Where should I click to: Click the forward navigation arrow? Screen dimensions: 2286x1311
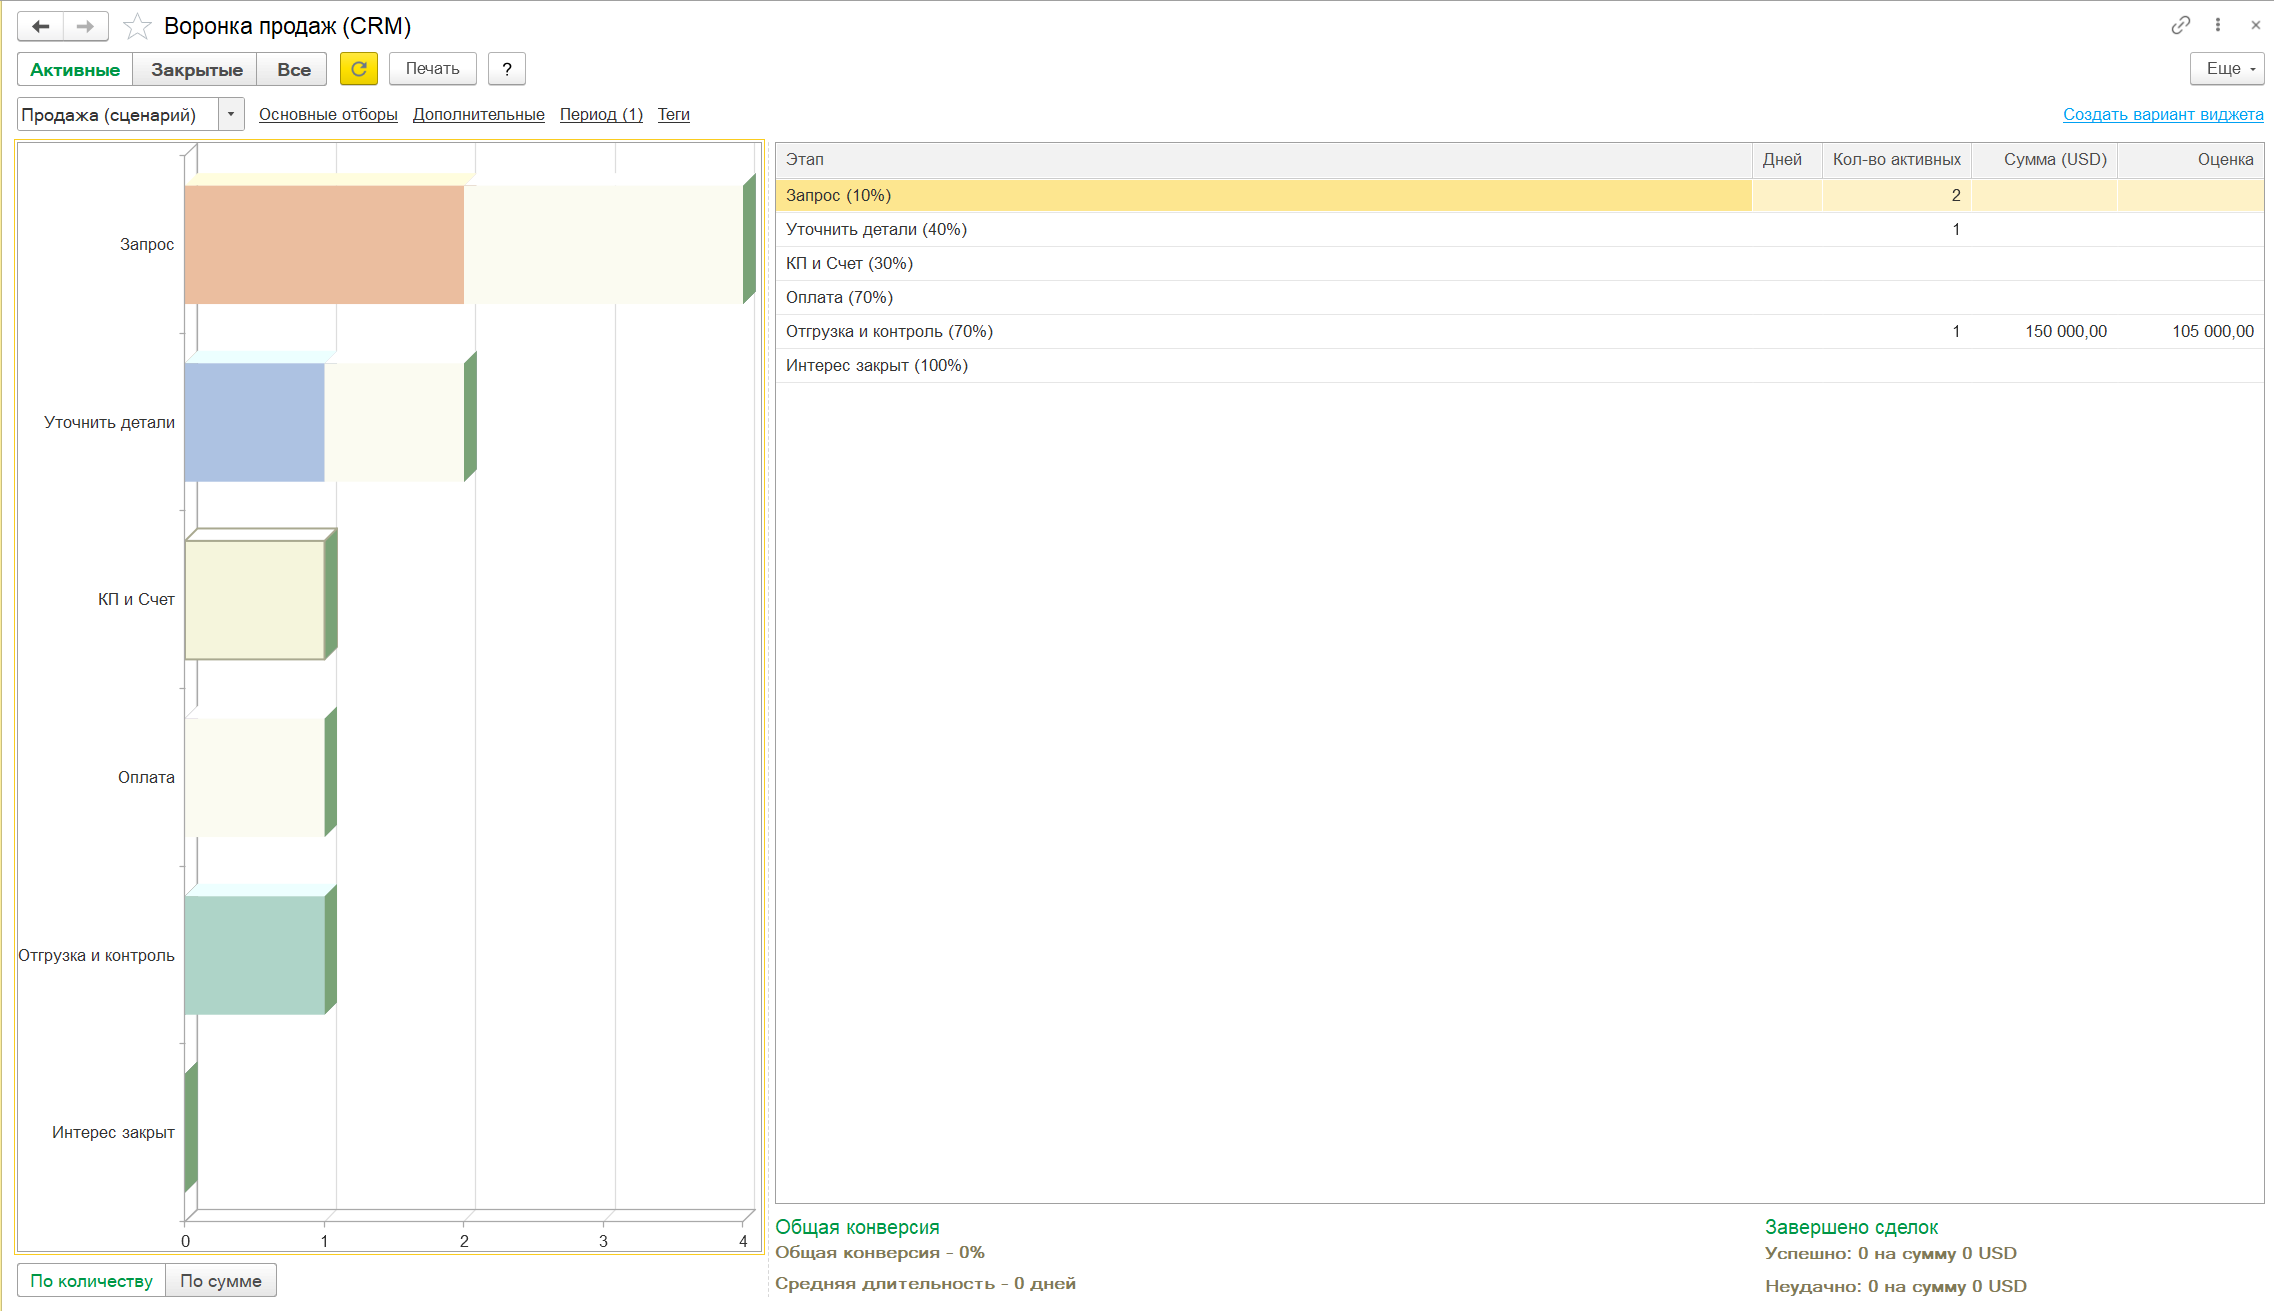pyautogui.click(x=85, y=26)
